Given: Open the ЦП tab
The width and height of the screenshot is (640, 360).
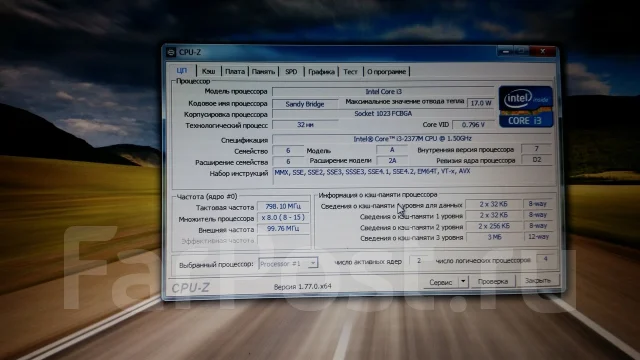Looking at the screenshot, I should tap(182, 71).
